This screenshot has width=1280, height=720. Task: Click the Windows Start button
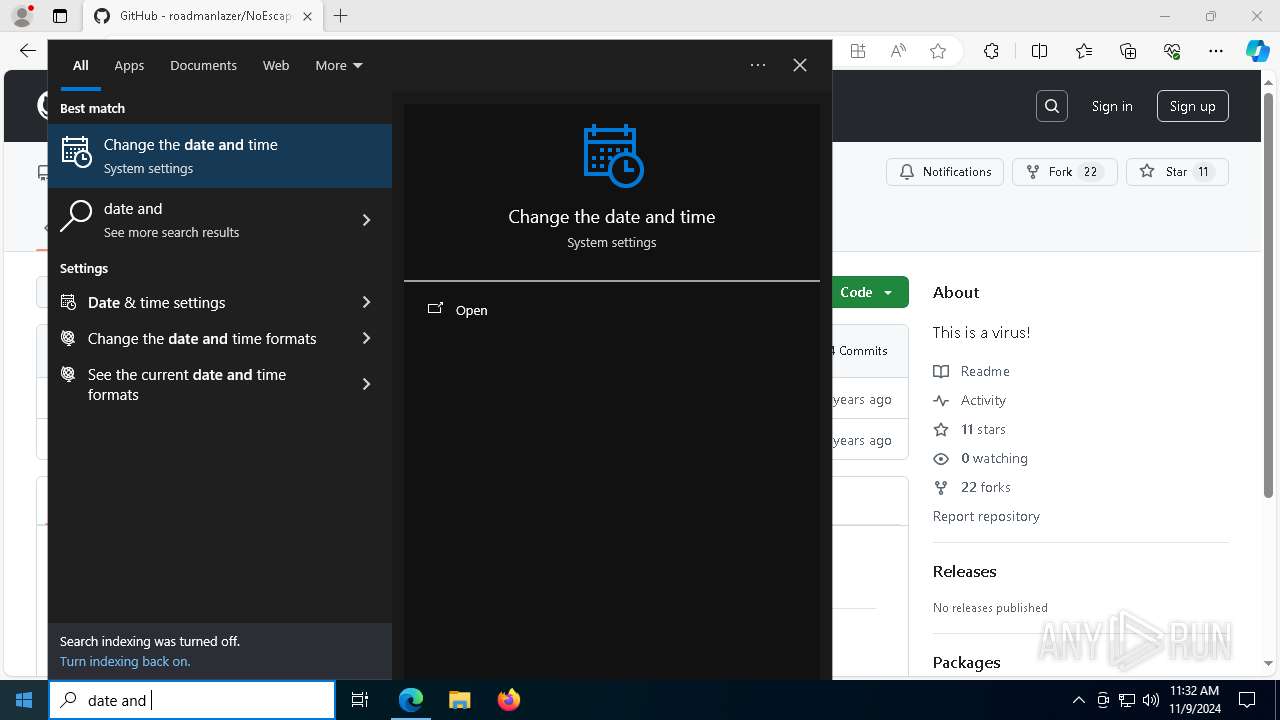(x=24, y=700)
